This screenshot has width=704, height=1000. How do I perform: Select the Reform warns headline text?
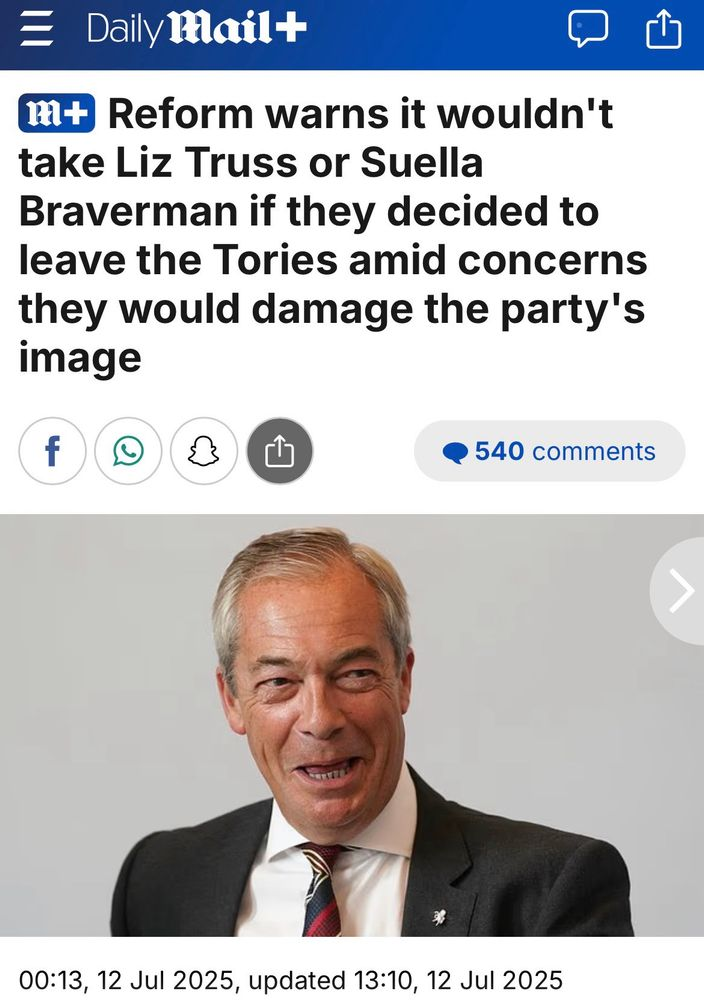(333, 235)
